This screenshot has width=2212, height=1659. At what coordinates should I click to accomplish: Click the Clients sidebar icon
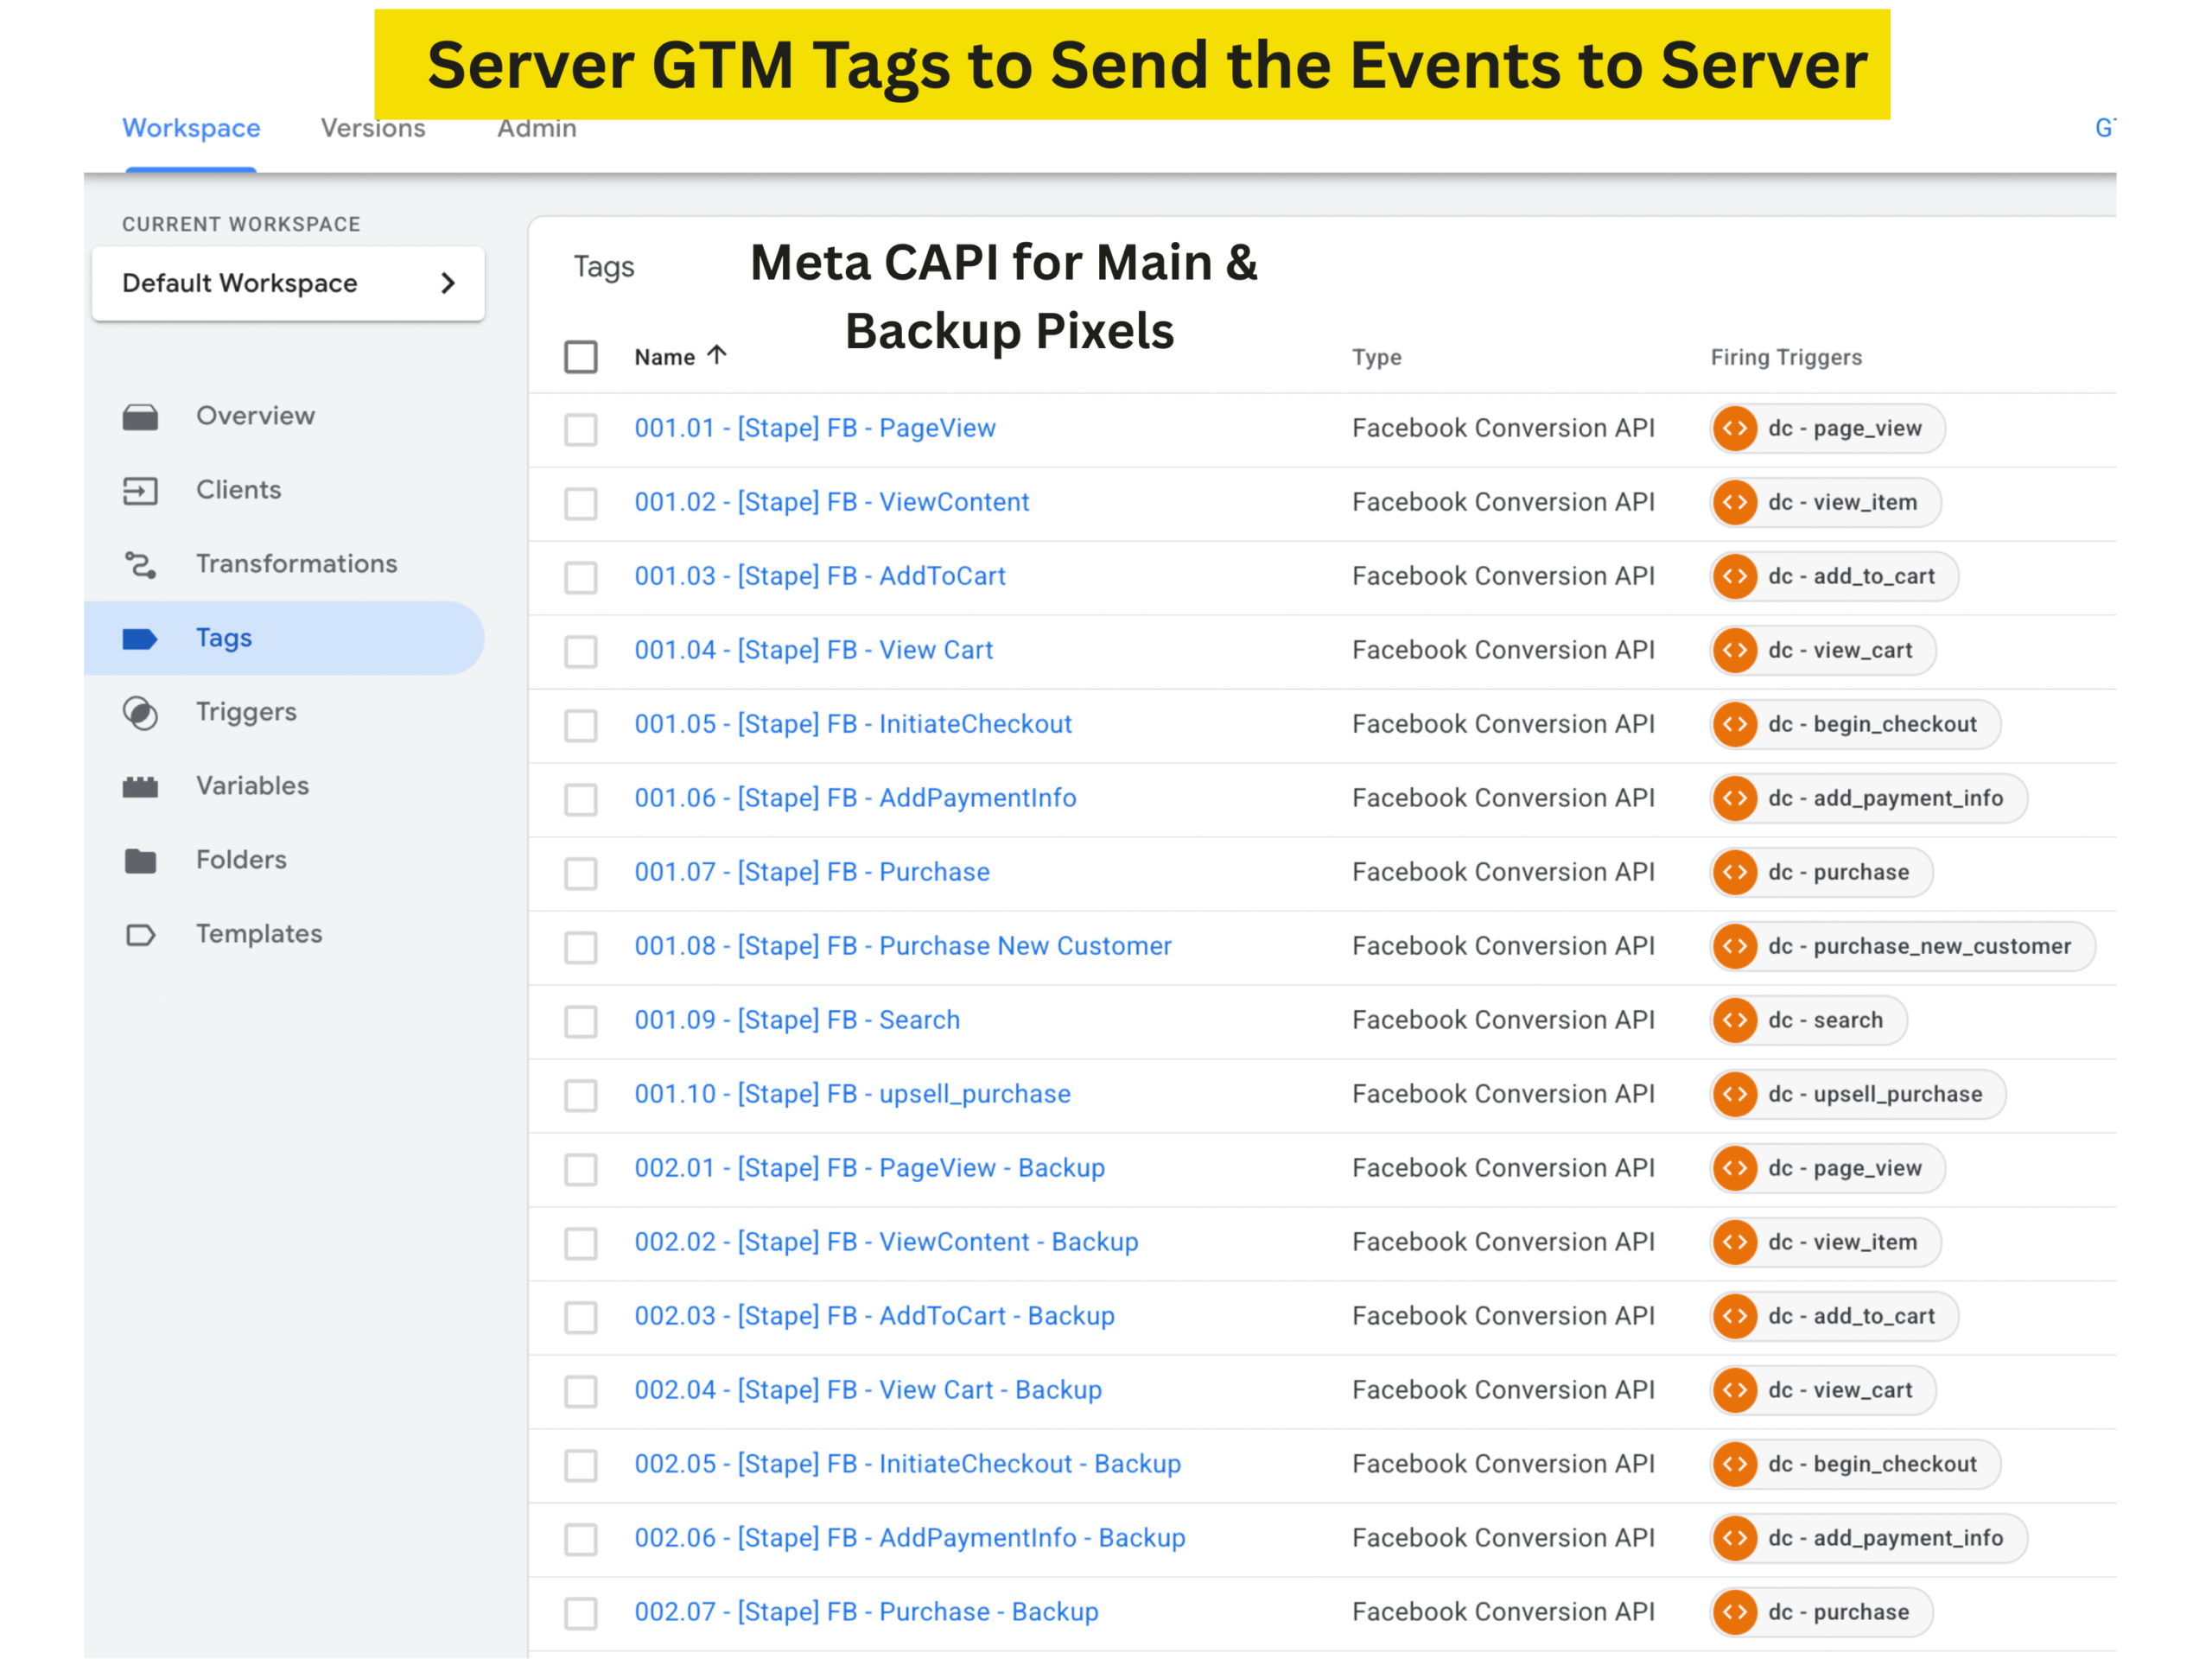[x=140, y=490]
